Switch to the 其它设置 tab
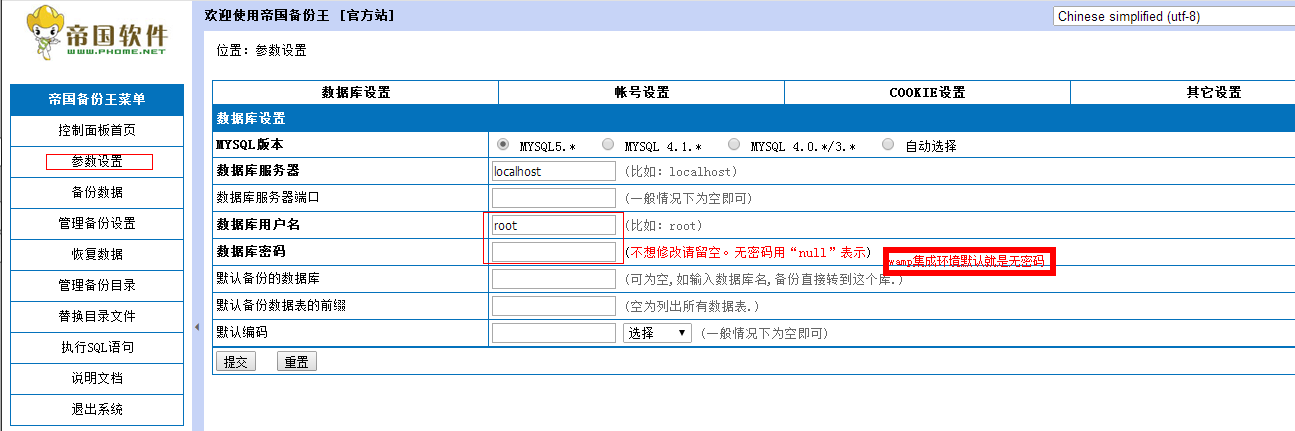 (x=1213, y=93)
